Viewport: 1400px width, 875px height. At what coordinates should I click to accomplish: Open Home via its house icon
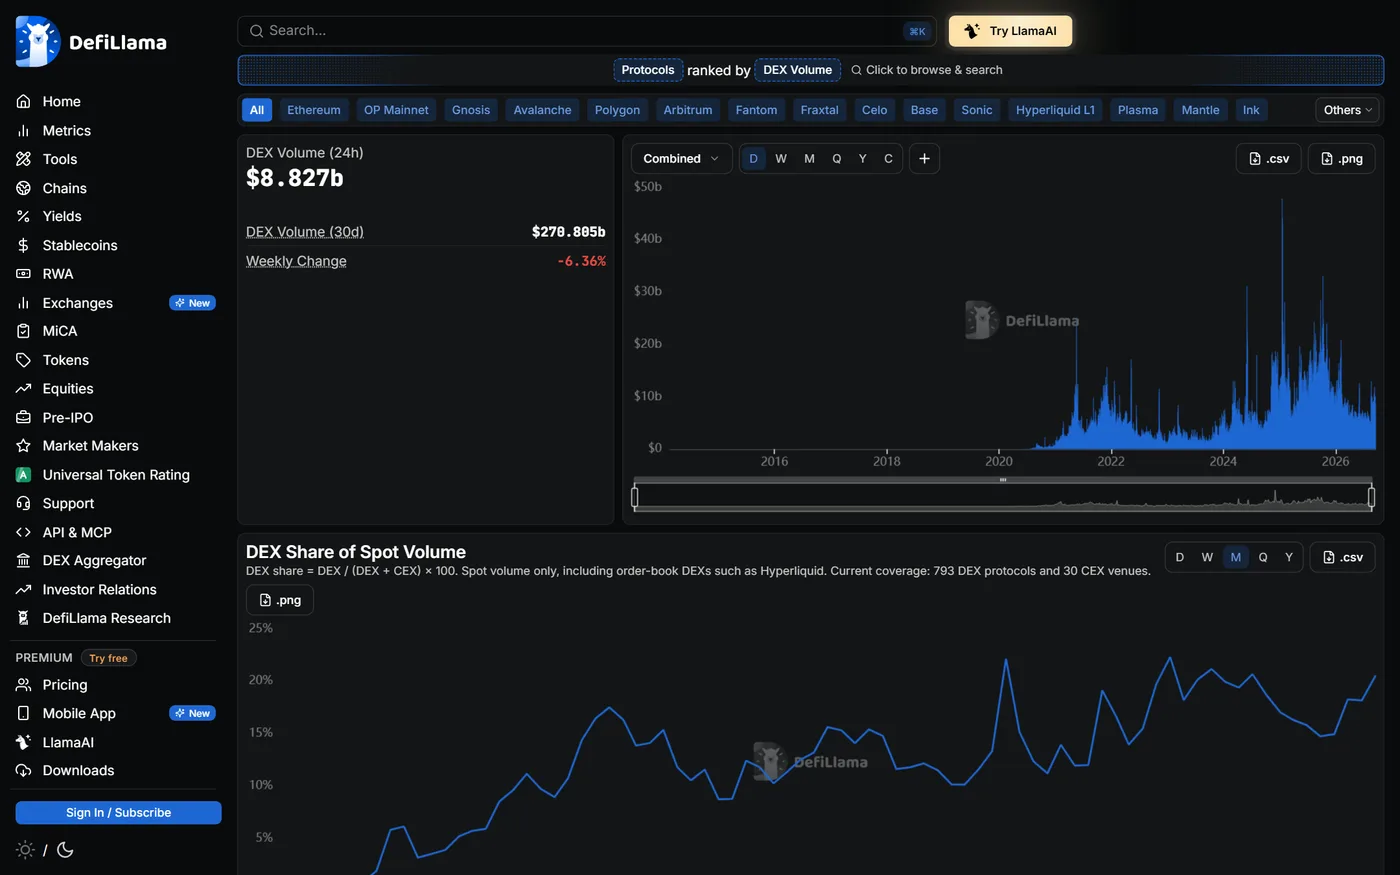tap(23, 102)
